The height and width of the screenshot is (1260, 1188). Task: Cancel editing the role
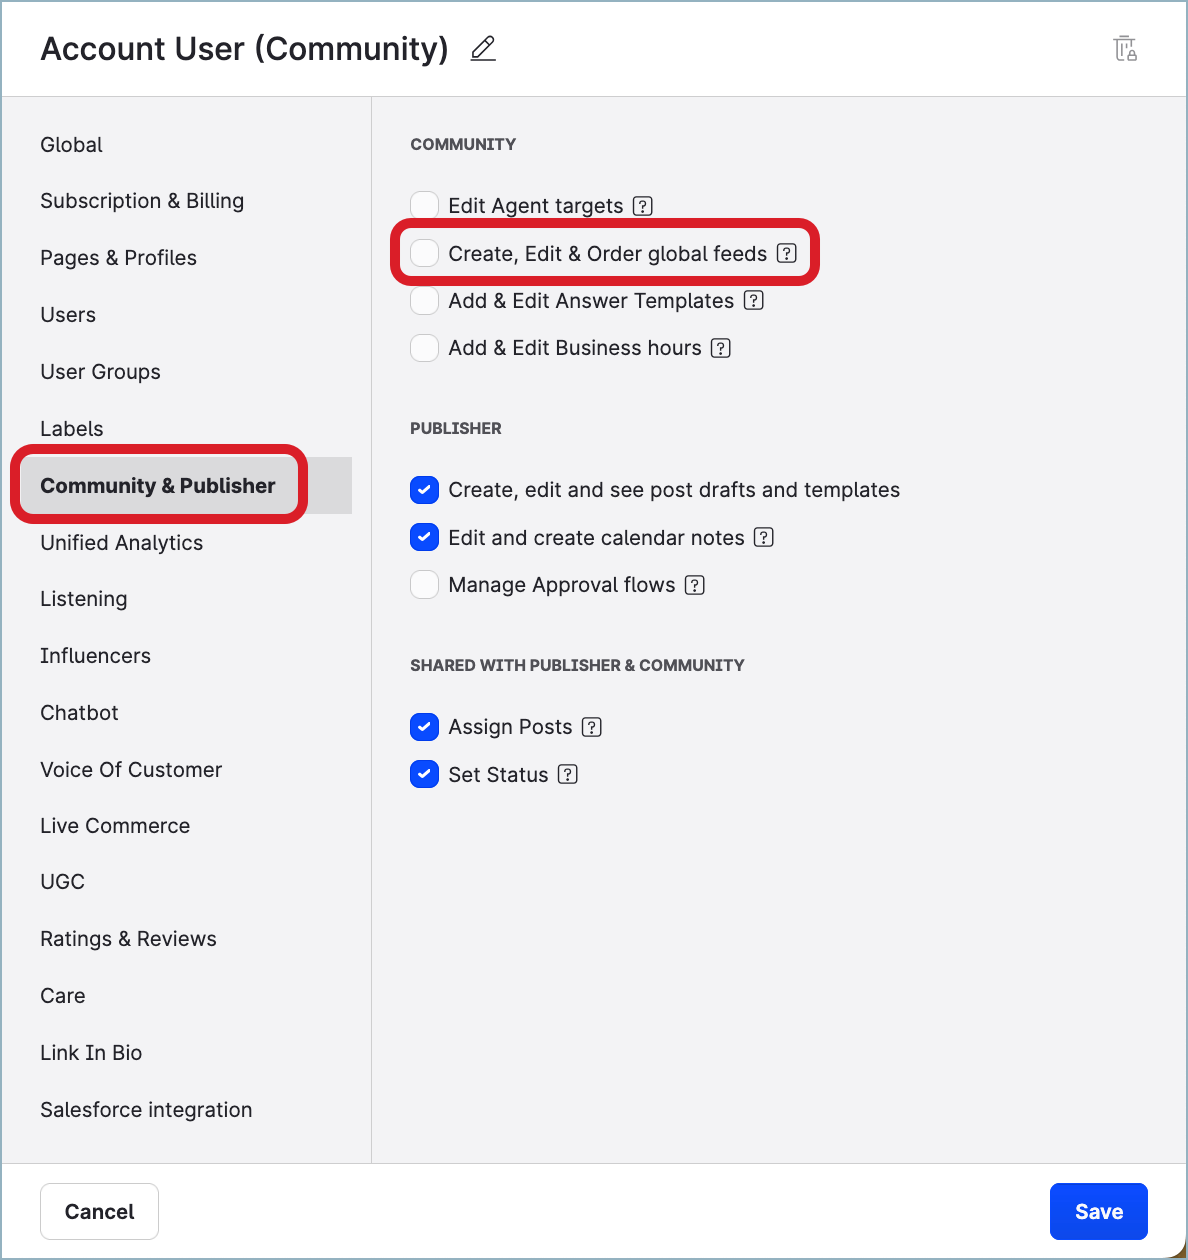click(x=99, y=1211)
